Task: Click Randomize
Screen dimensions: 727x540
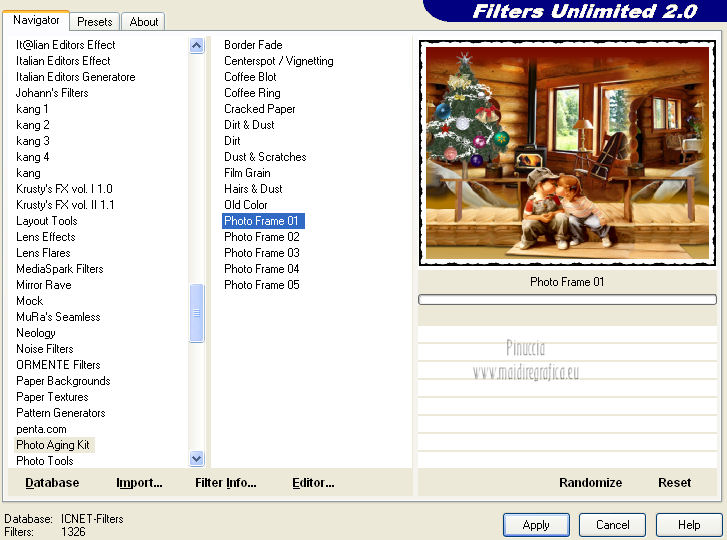Action: [590, 483]
